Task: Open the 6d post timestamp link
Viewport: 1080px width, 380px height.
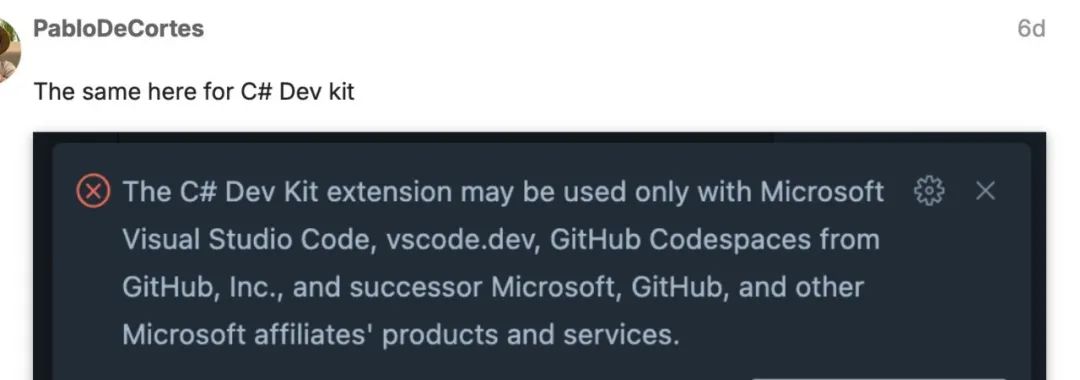Action: [x=1031, y=29]
